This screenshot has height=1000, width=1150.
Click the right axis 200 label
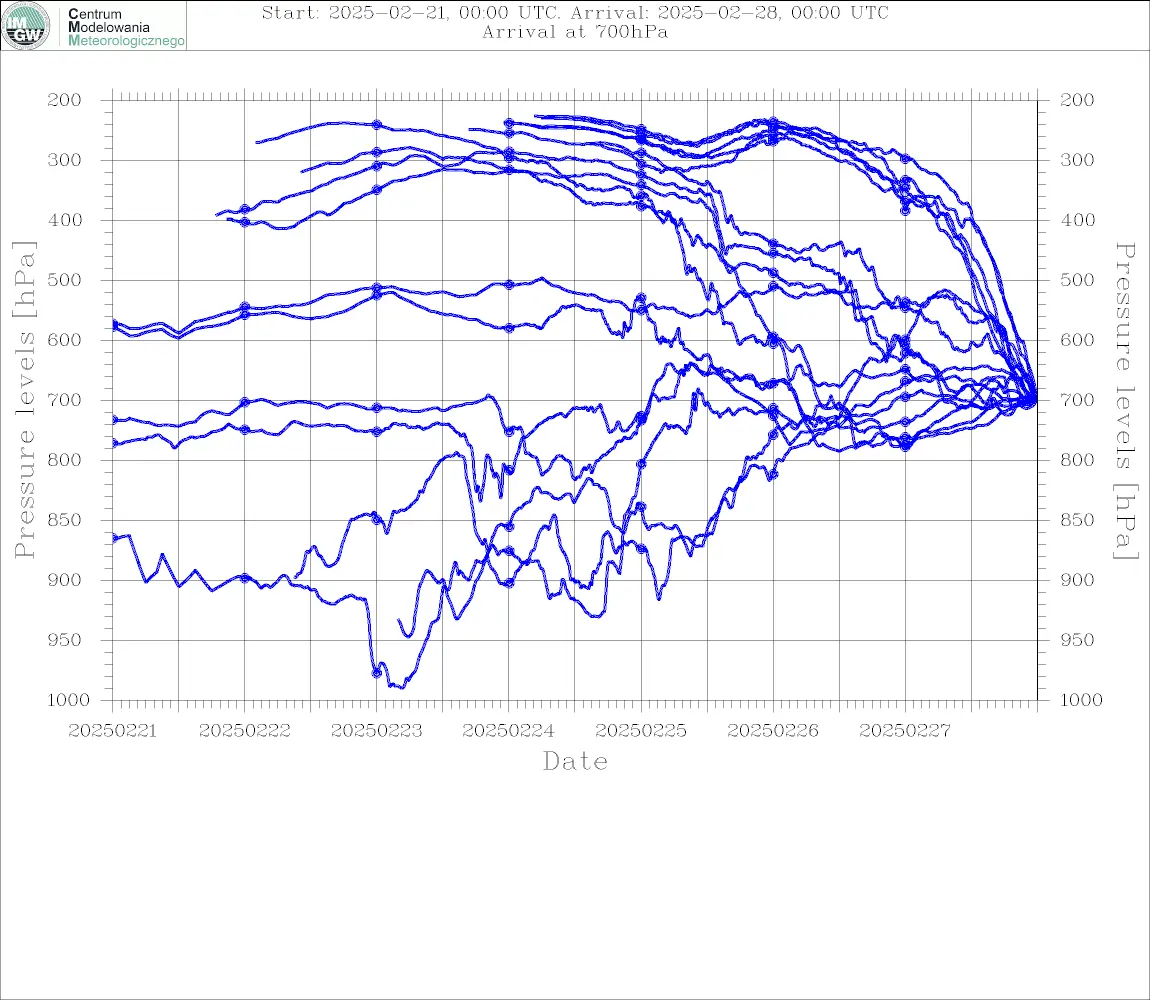[1077, 100]
